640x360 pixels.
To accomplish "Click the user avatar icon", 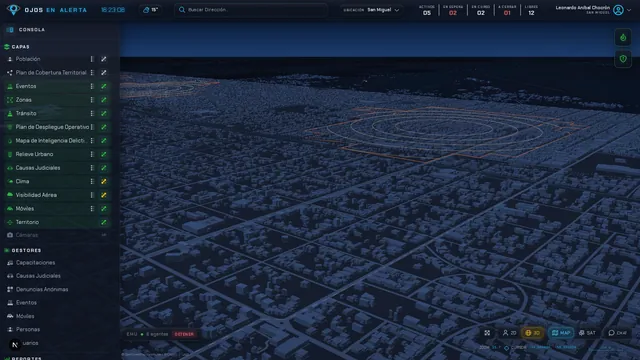I will point(618,10).
